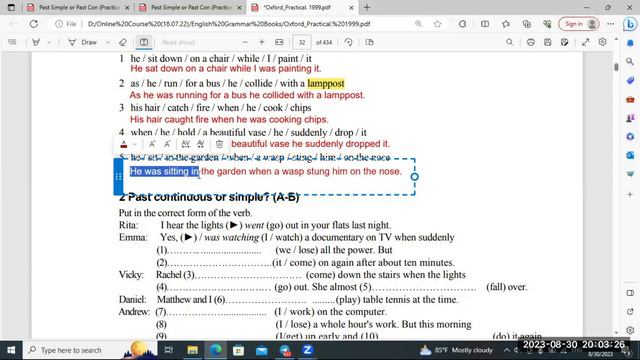Select the Highlight tool in PDF toolbar

tap(36, 42)
